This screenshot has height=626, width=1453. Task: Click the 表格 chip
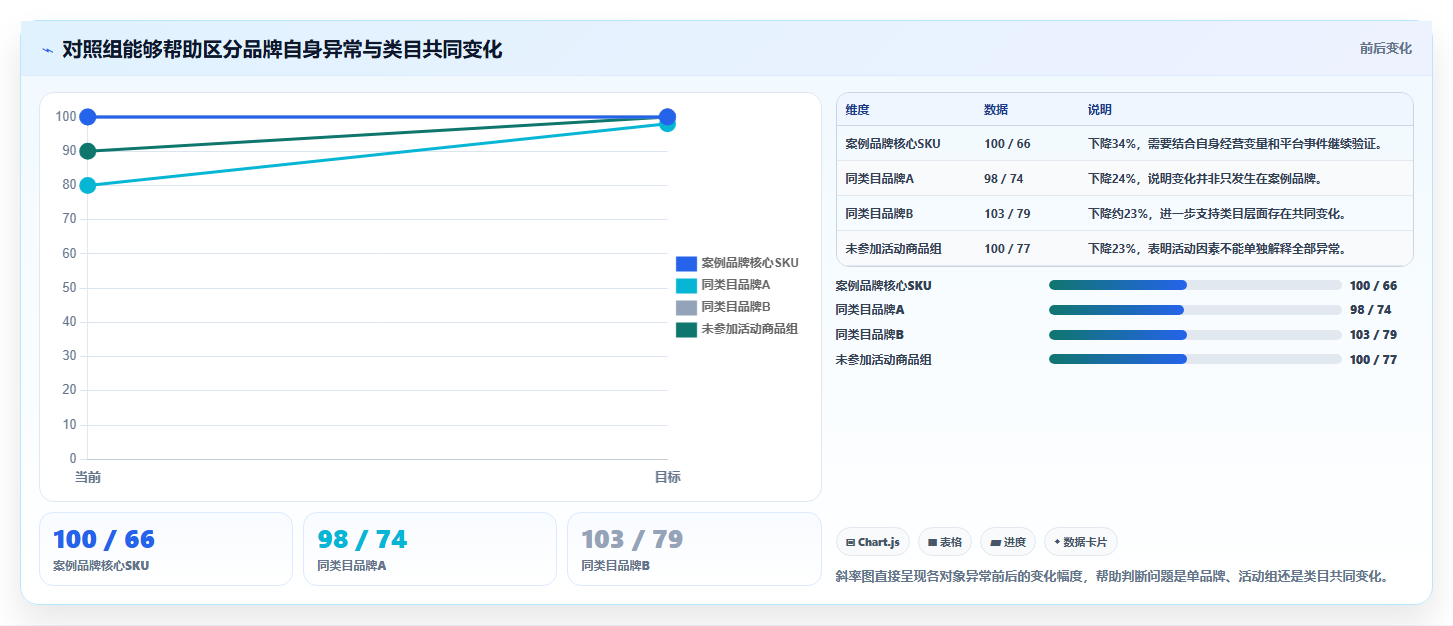point(944,542)
